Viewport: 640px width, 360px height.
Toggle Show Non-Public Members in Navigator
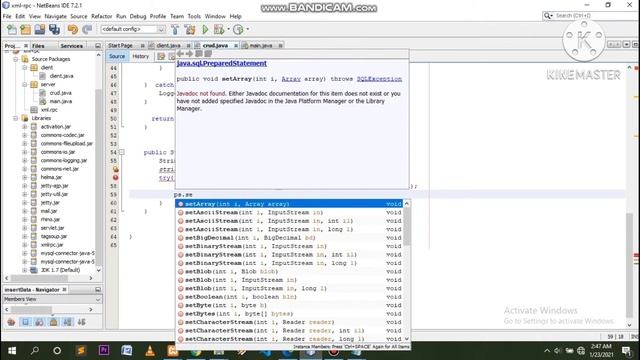[x=53, y=322]
